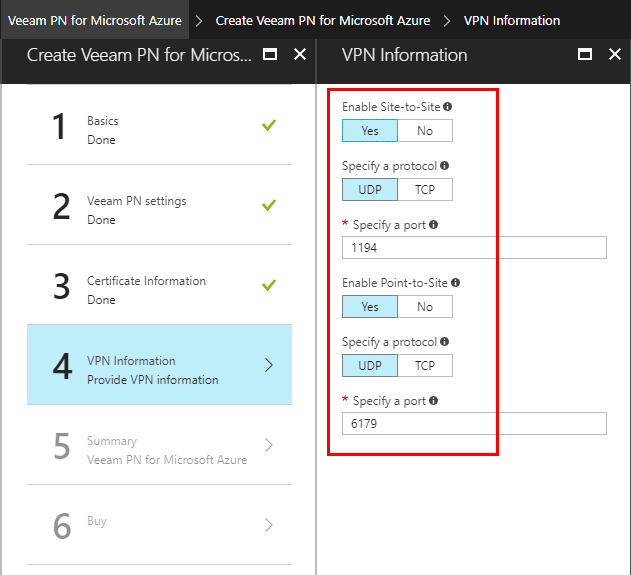Open step 1 Basics

tap(160, 125)
